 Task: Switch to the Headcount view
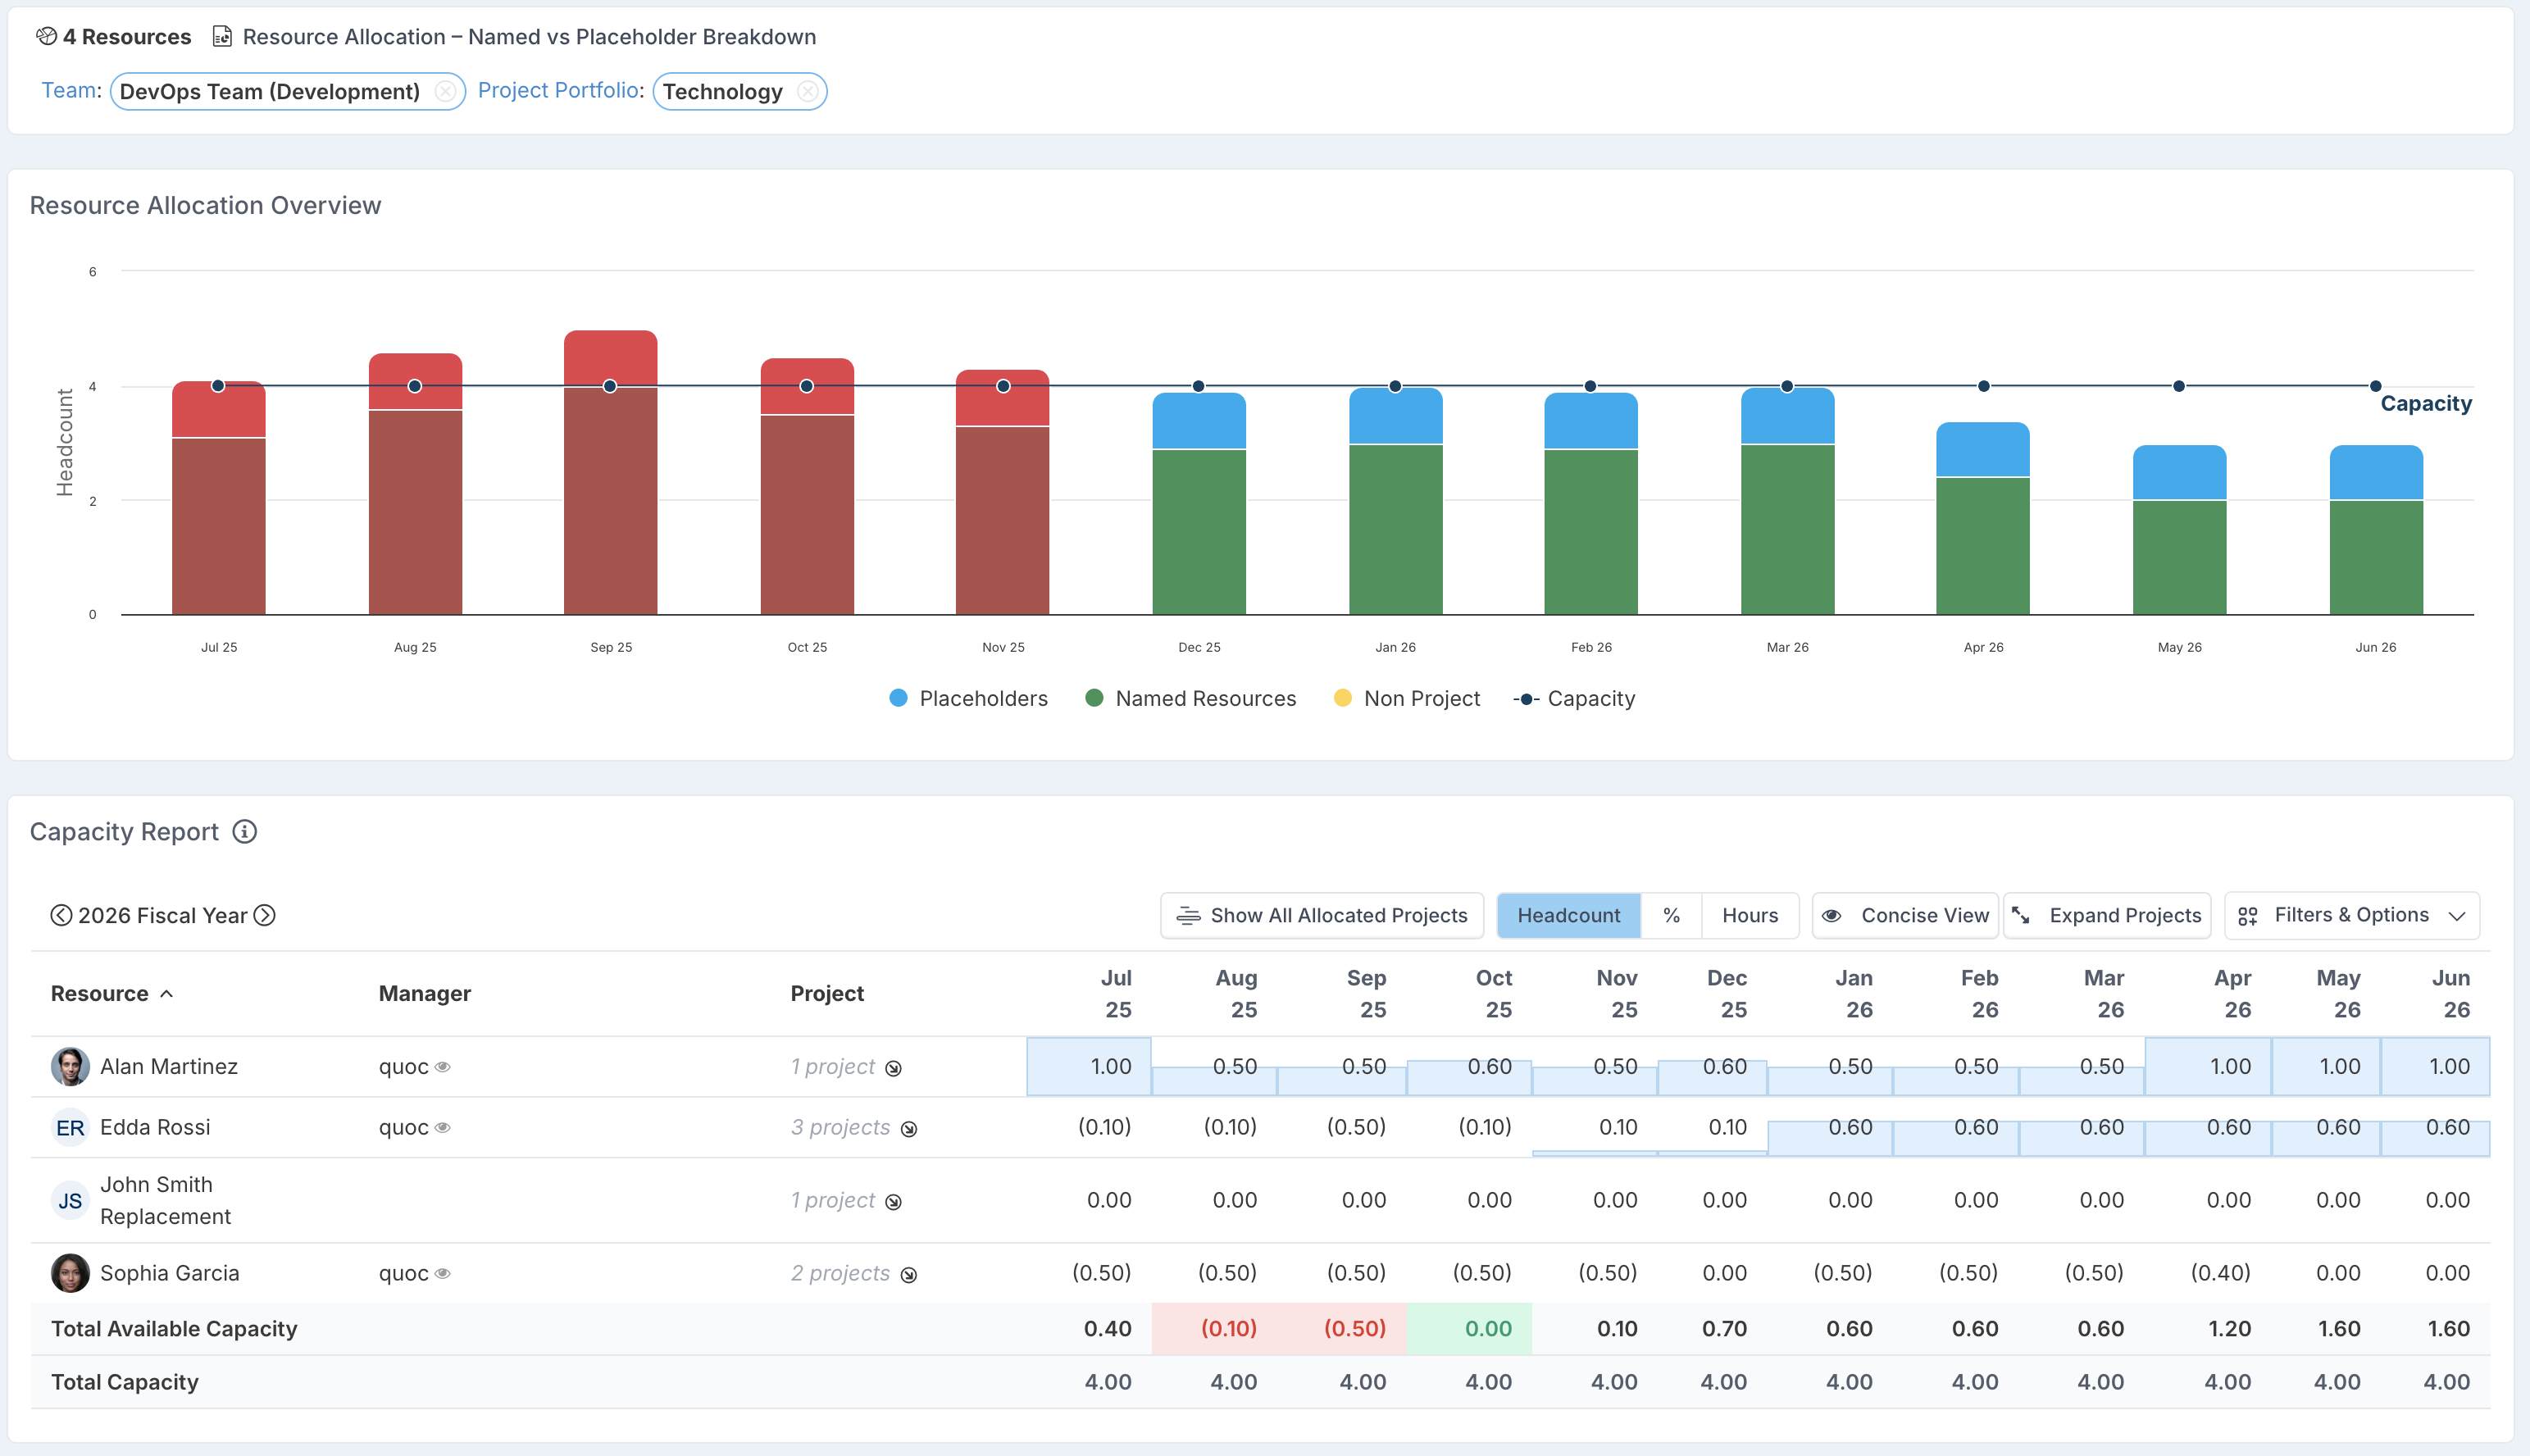[1568, 915]
